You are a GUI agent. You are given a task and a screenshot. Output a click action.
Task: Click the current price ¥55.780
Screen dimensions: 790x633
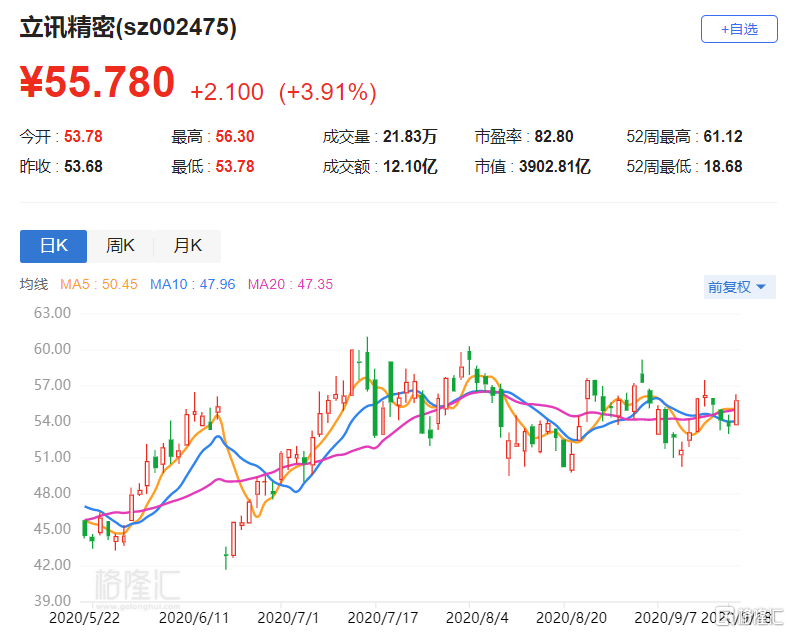click(x=97, y=82)
